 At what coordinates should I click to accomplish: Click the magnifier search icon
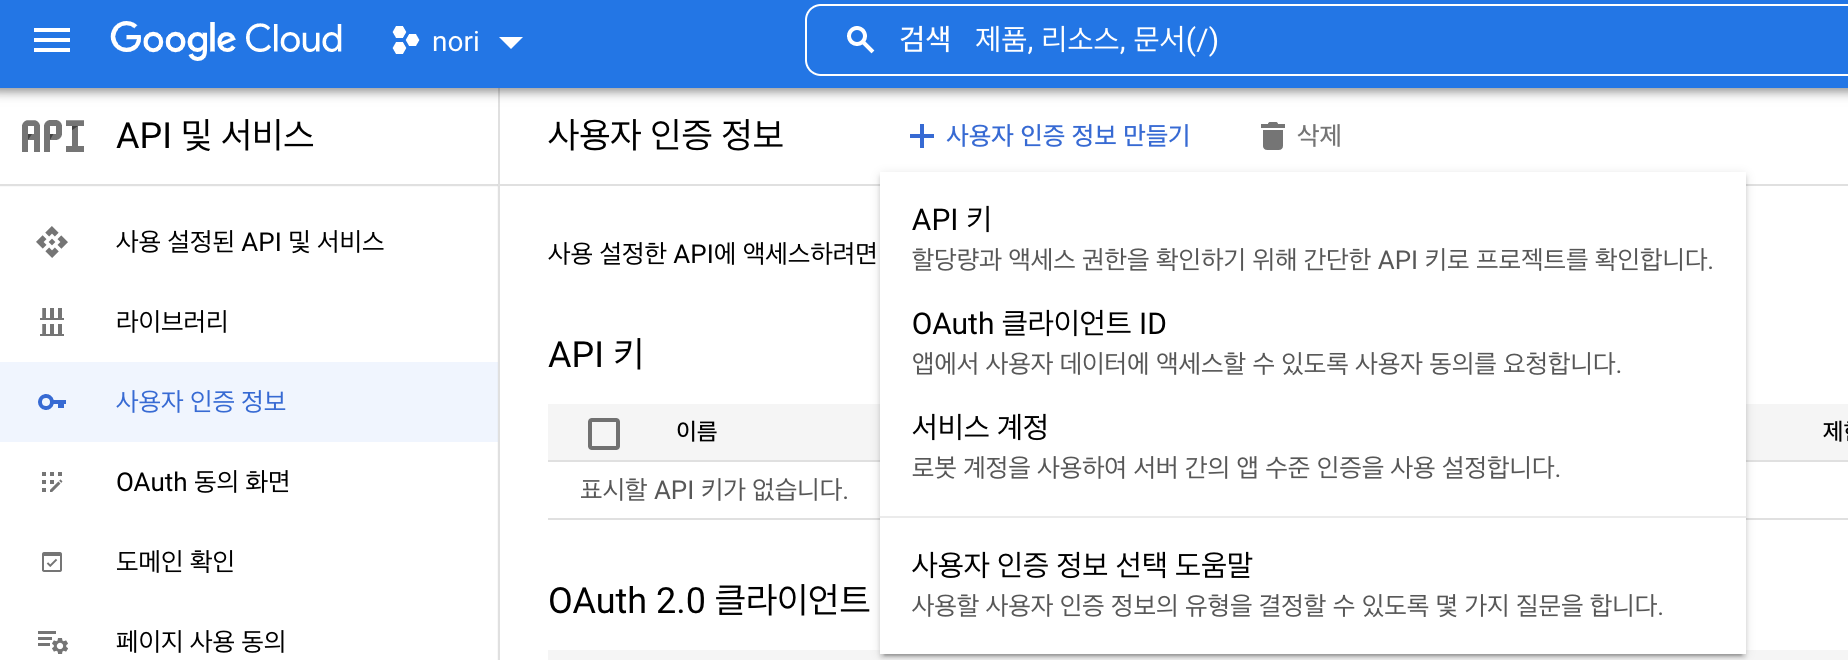click(x=859, y=40)
